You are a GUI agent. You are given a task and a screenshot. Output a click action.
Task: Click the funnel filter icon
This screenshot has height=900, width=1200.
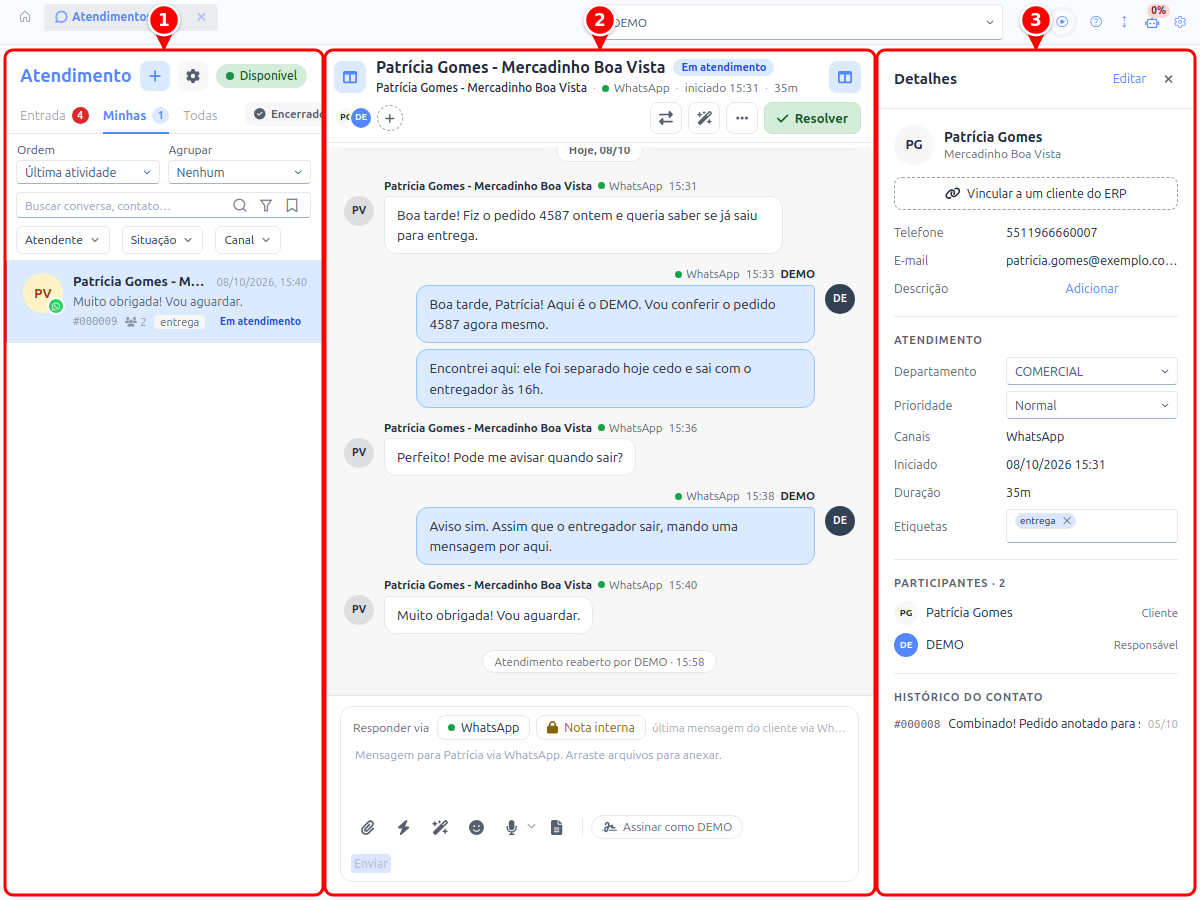click(266, 205)
